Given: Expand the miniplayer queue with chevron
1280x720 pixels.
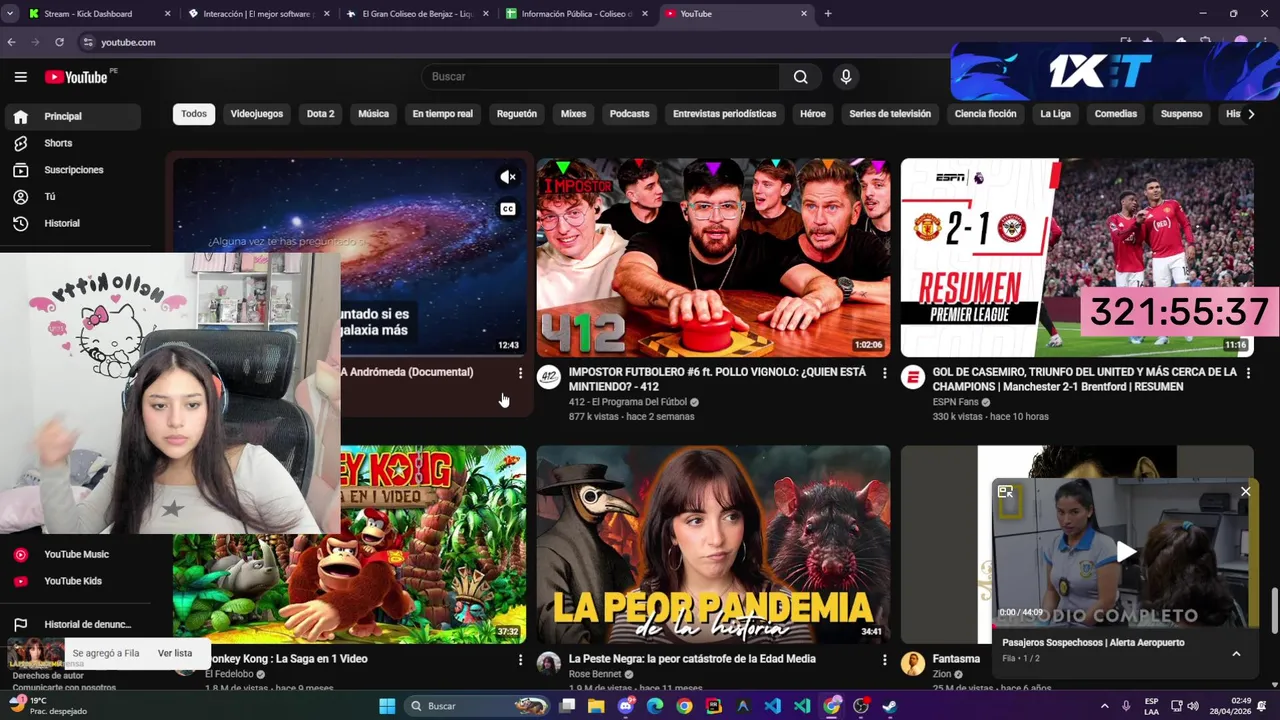Looking at the screenshot, I should pos(1236,654).
